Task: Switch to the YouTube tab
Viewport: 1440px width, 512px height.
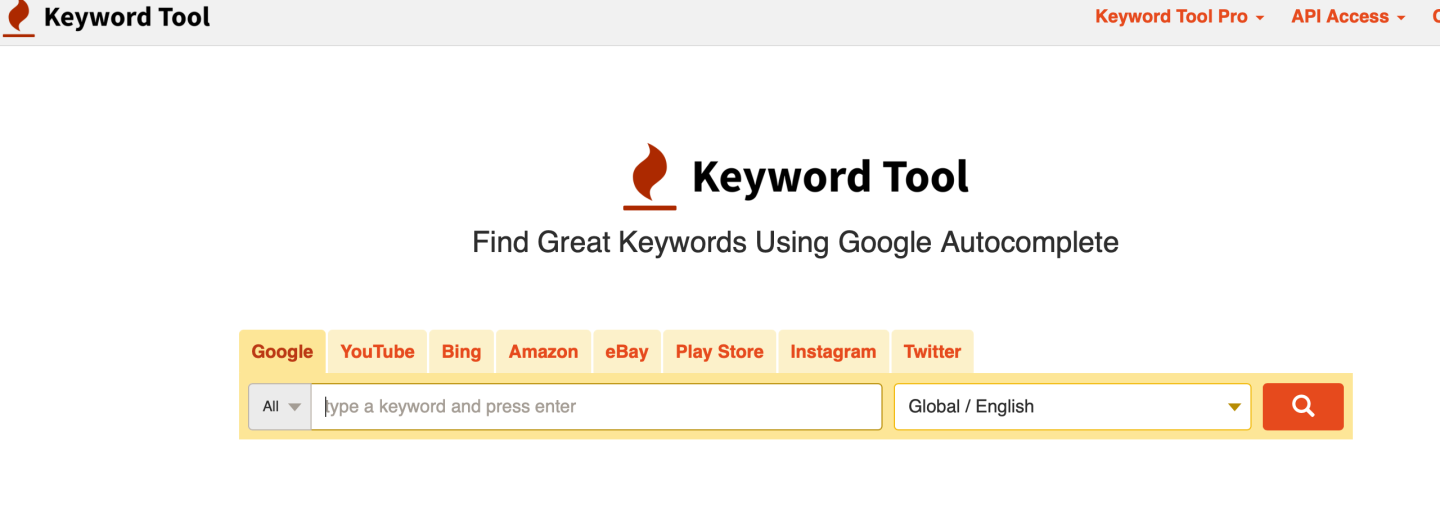Action: coord(377,352)
